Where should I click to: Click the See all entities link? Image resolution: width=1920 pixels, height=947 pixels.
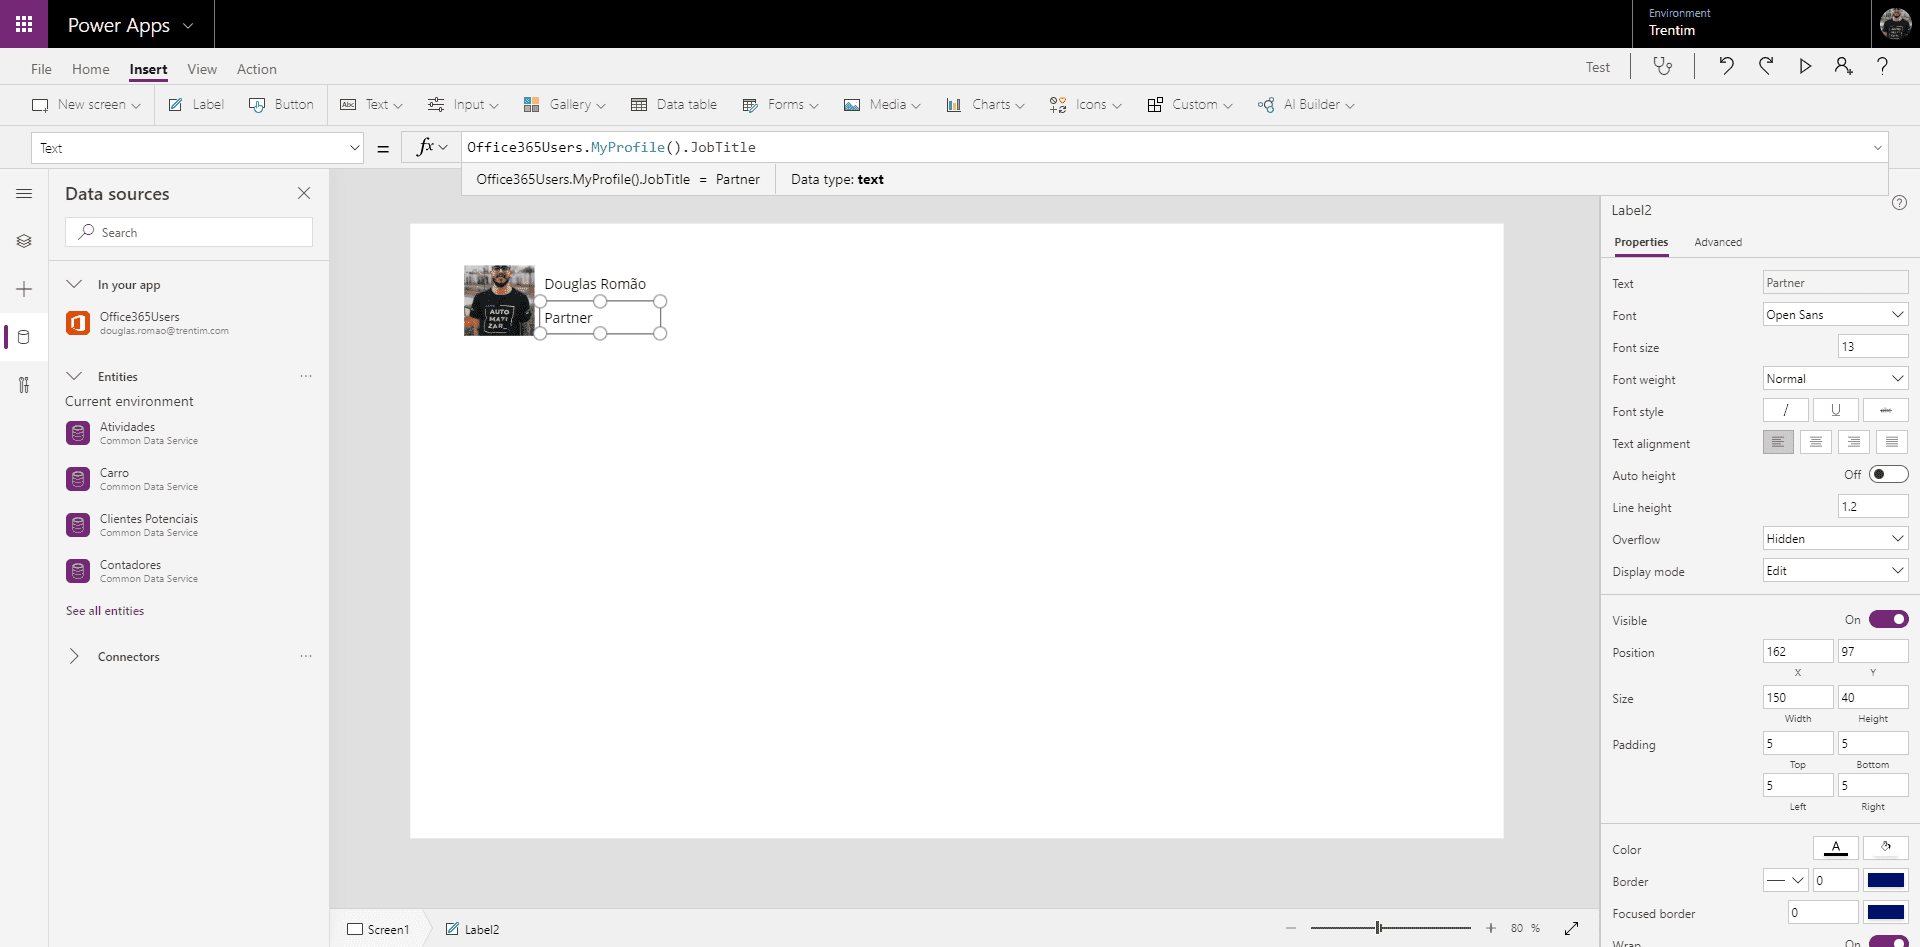(104, 610)
